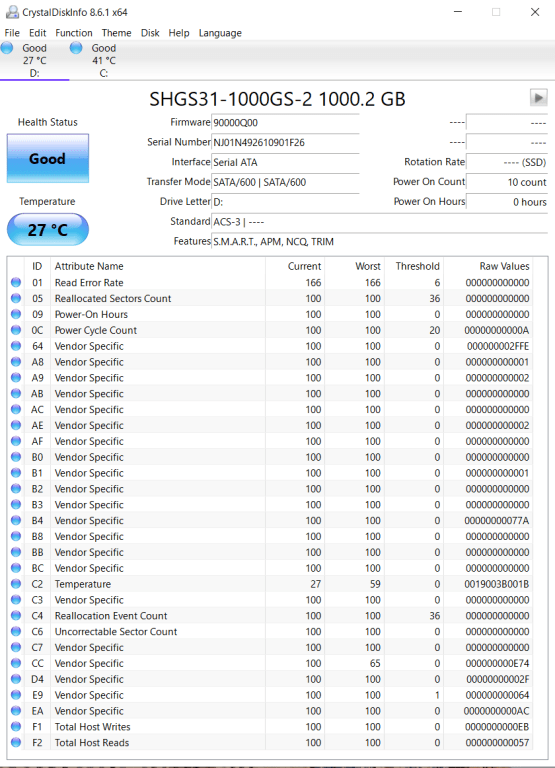The width and height of the screenshot is (555, 768).
Task: Click status orb for attribute A8
Action: tap(16, 361)
